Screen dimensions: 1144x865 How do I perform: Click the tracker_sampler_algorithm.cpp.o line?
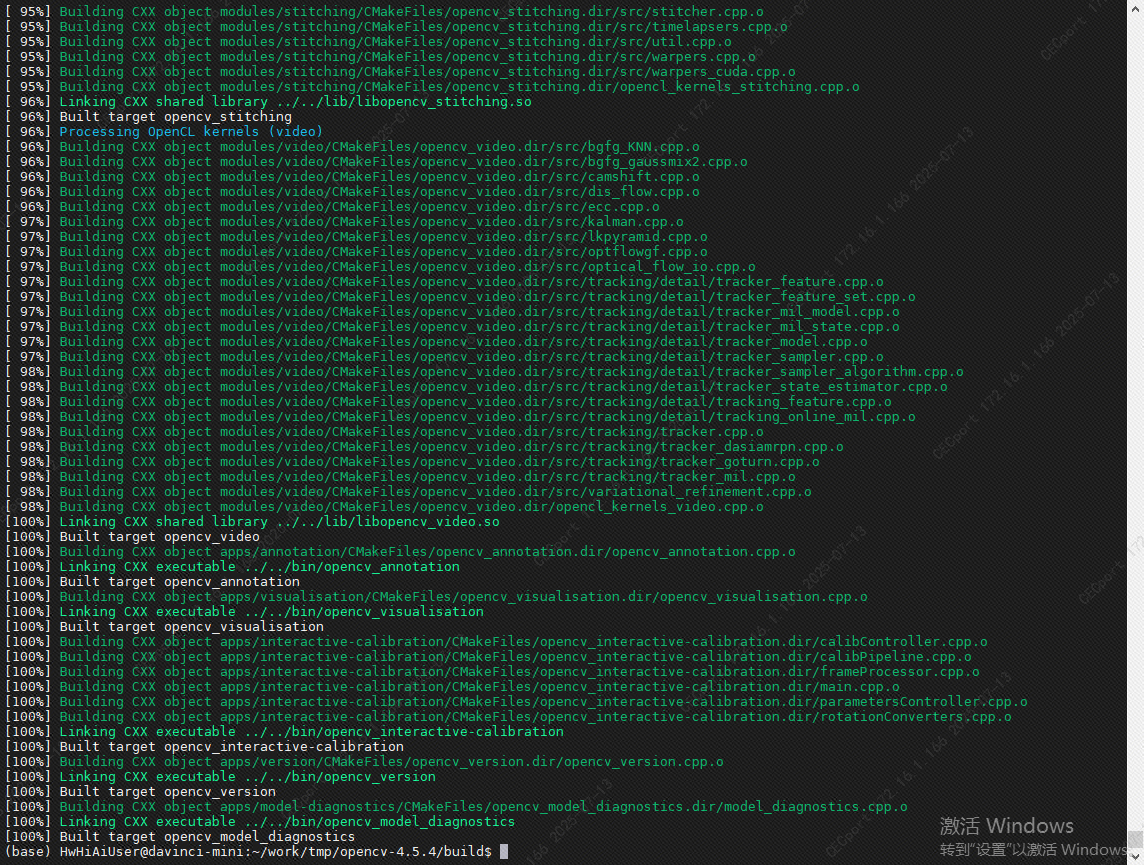click(x=484, y=372)
